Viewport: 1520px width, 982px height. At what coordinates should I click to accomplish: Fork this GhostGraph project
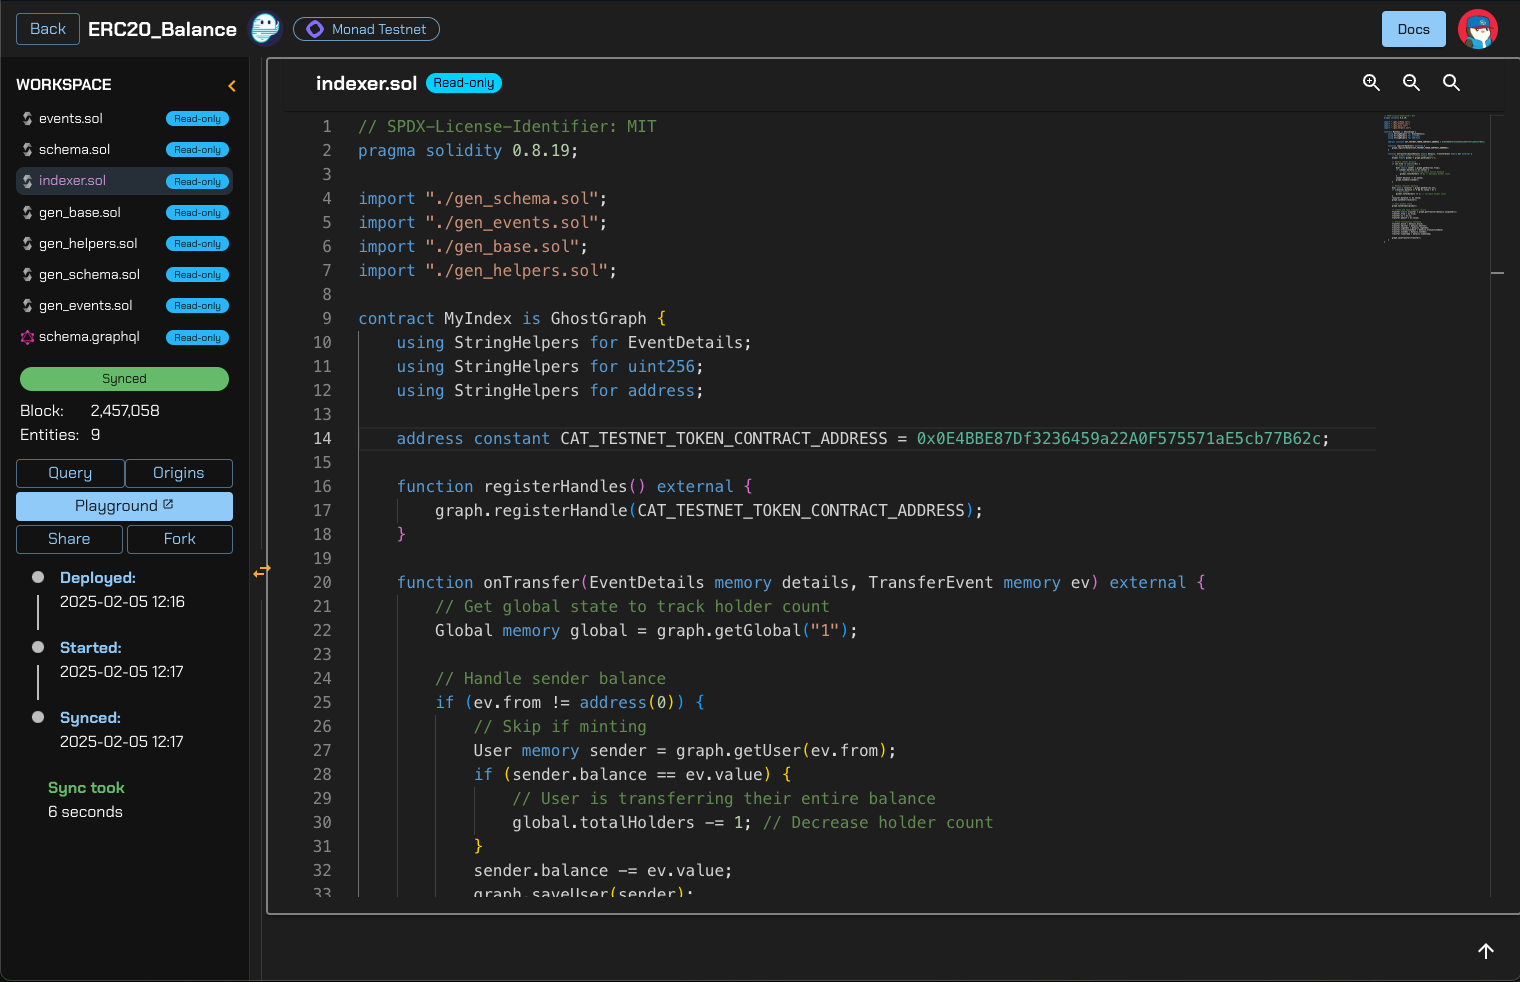[179, 539]
